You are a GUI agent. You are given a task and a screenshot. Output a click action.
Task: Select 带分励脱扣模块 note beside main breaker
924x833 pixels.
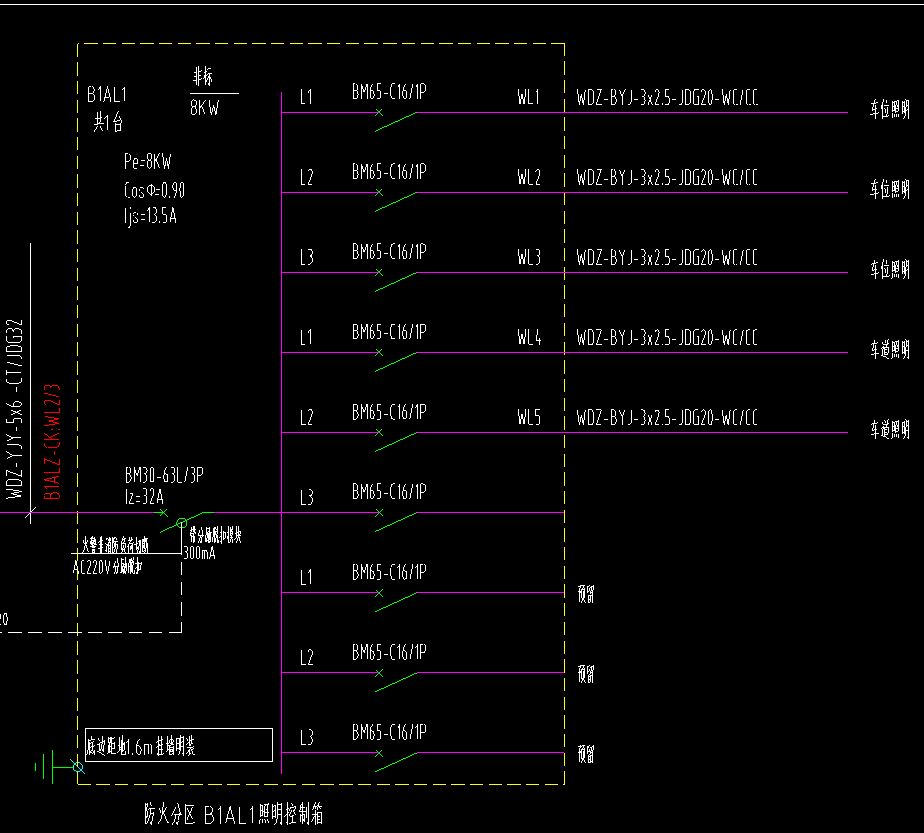point(215,534)
